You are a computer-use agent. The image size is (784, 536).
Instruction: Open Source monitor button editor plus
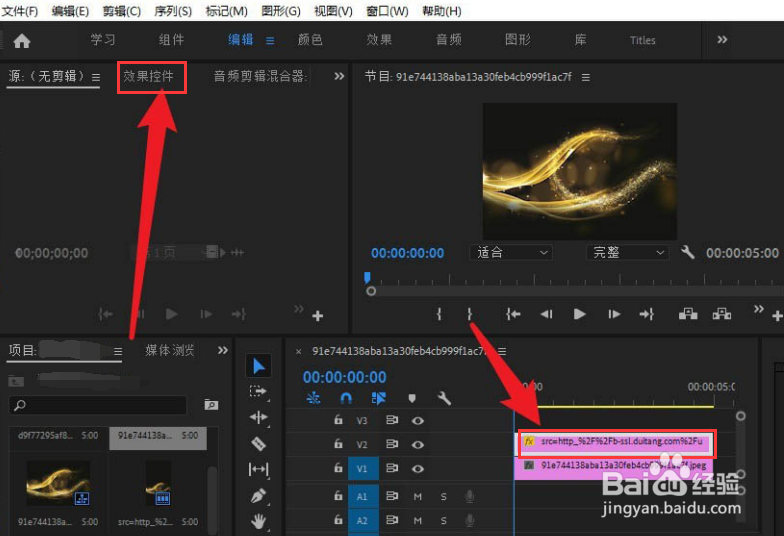point(318,316)
